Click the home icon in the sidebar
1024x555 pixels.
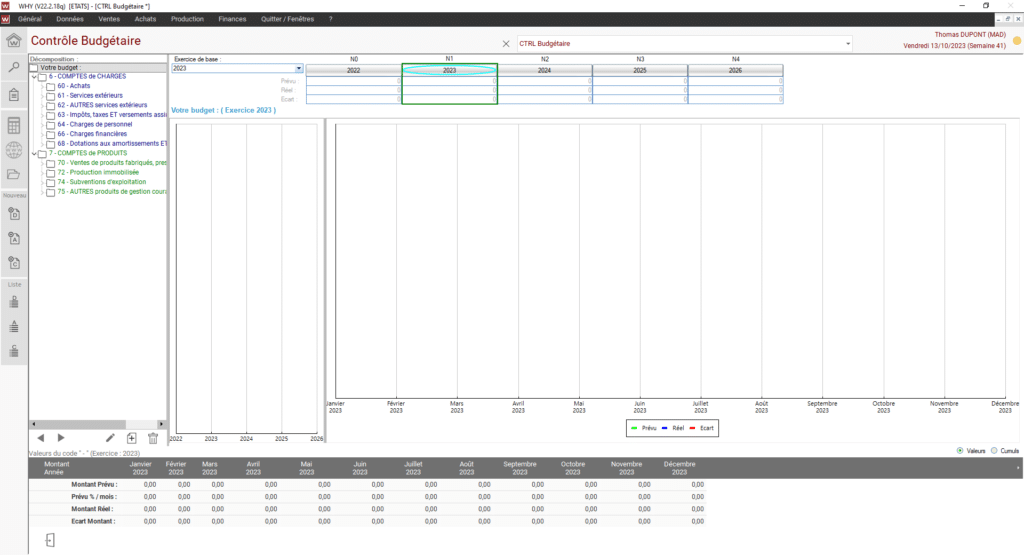[x=14, y=41]
